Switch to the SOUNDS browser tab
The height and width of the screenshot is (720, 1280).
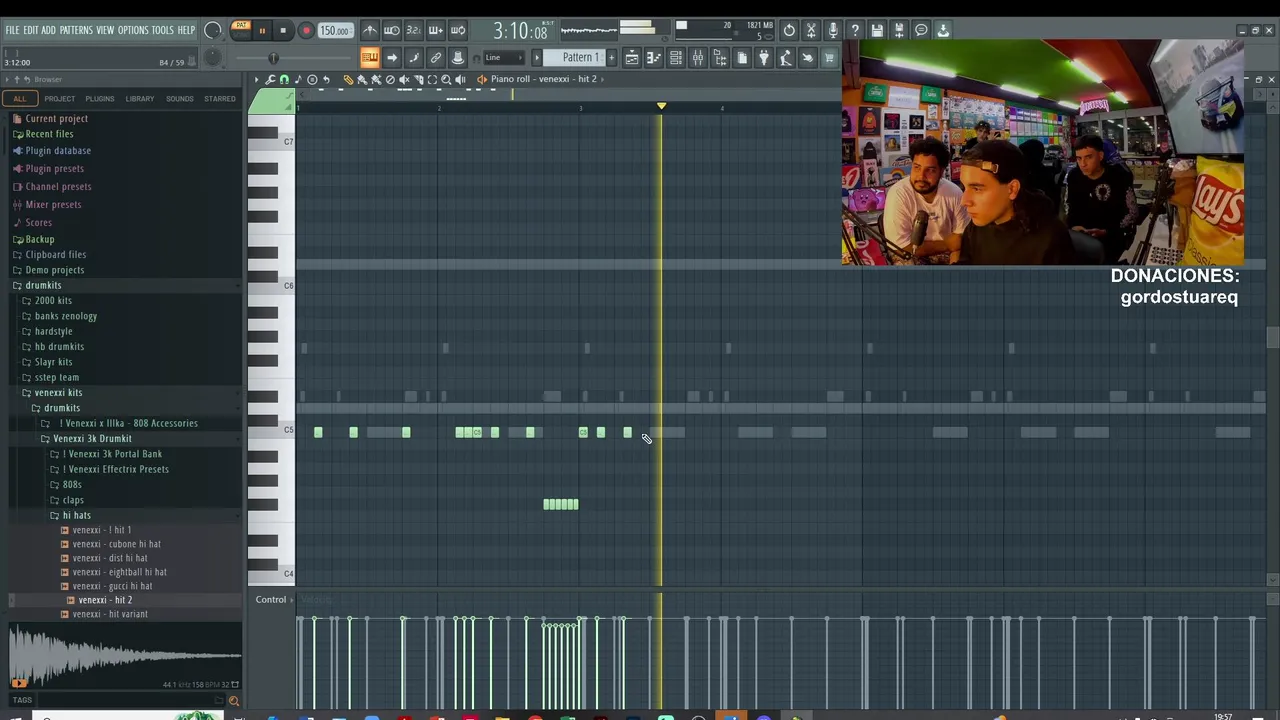(180, 98)
